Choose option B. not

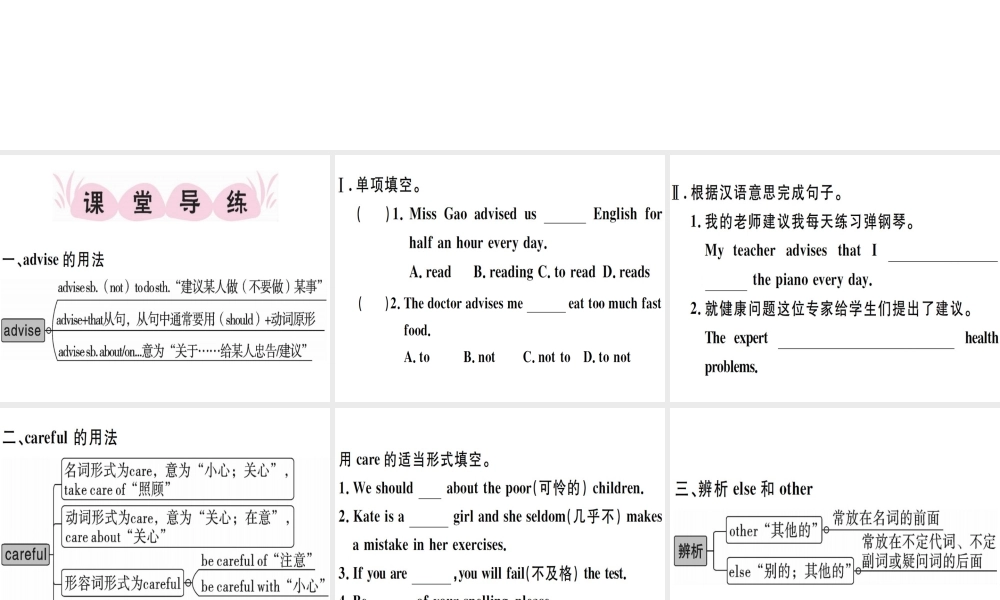click(x=479, y=357)
